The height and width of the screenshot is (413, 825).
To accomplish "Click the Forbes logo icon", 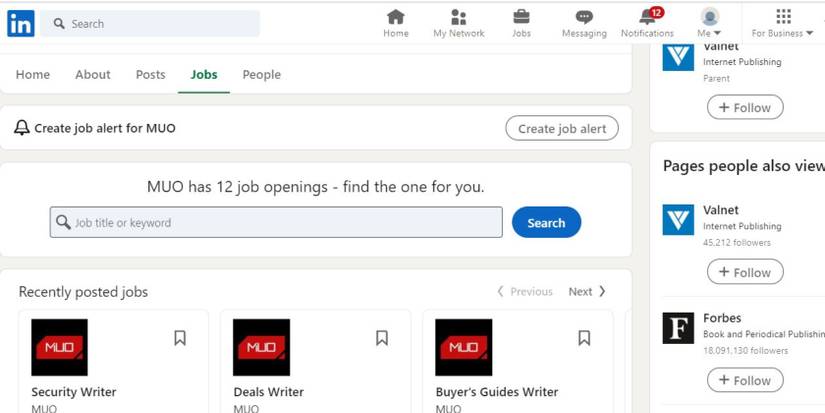I will coord(678,328).
